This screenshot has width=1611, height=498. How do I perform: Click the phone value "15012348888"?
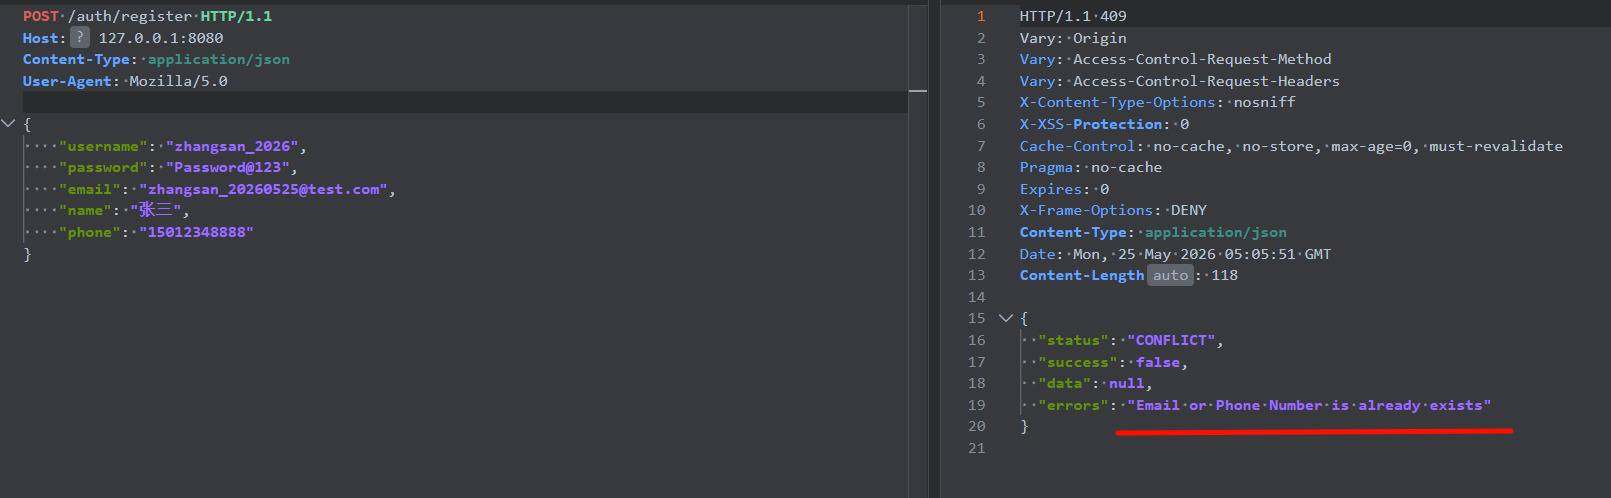coord(196,232)
